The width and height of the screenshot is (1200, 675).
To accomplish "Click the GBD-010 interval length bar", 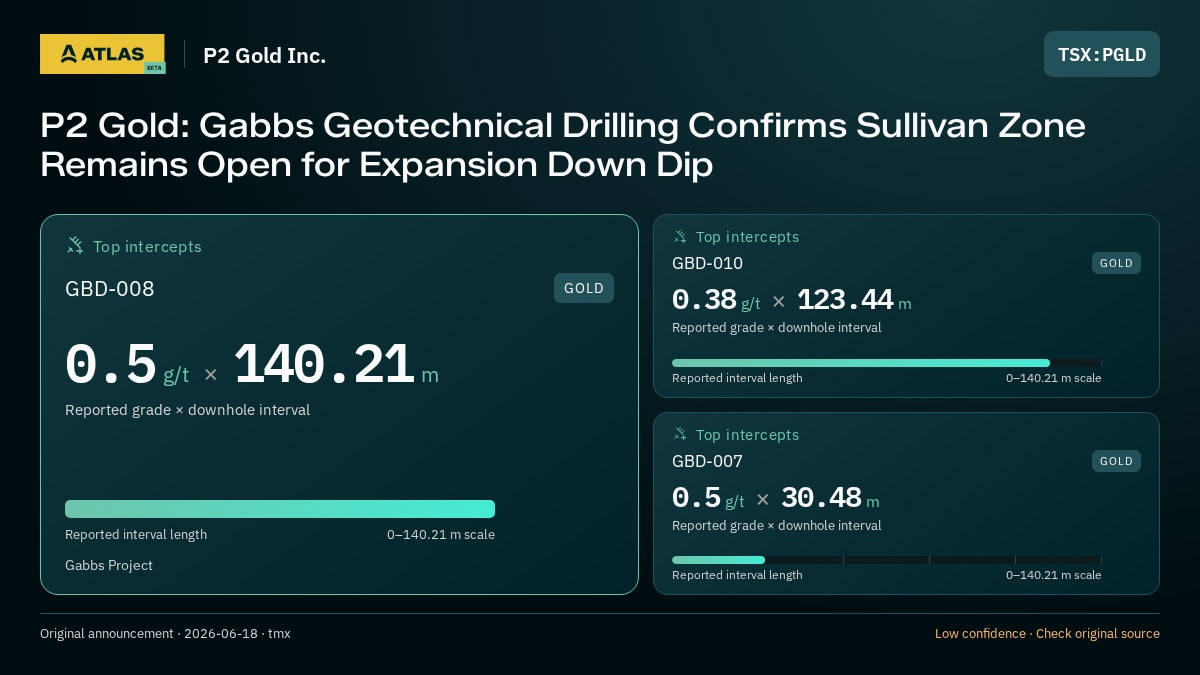I will click(886, 363).
